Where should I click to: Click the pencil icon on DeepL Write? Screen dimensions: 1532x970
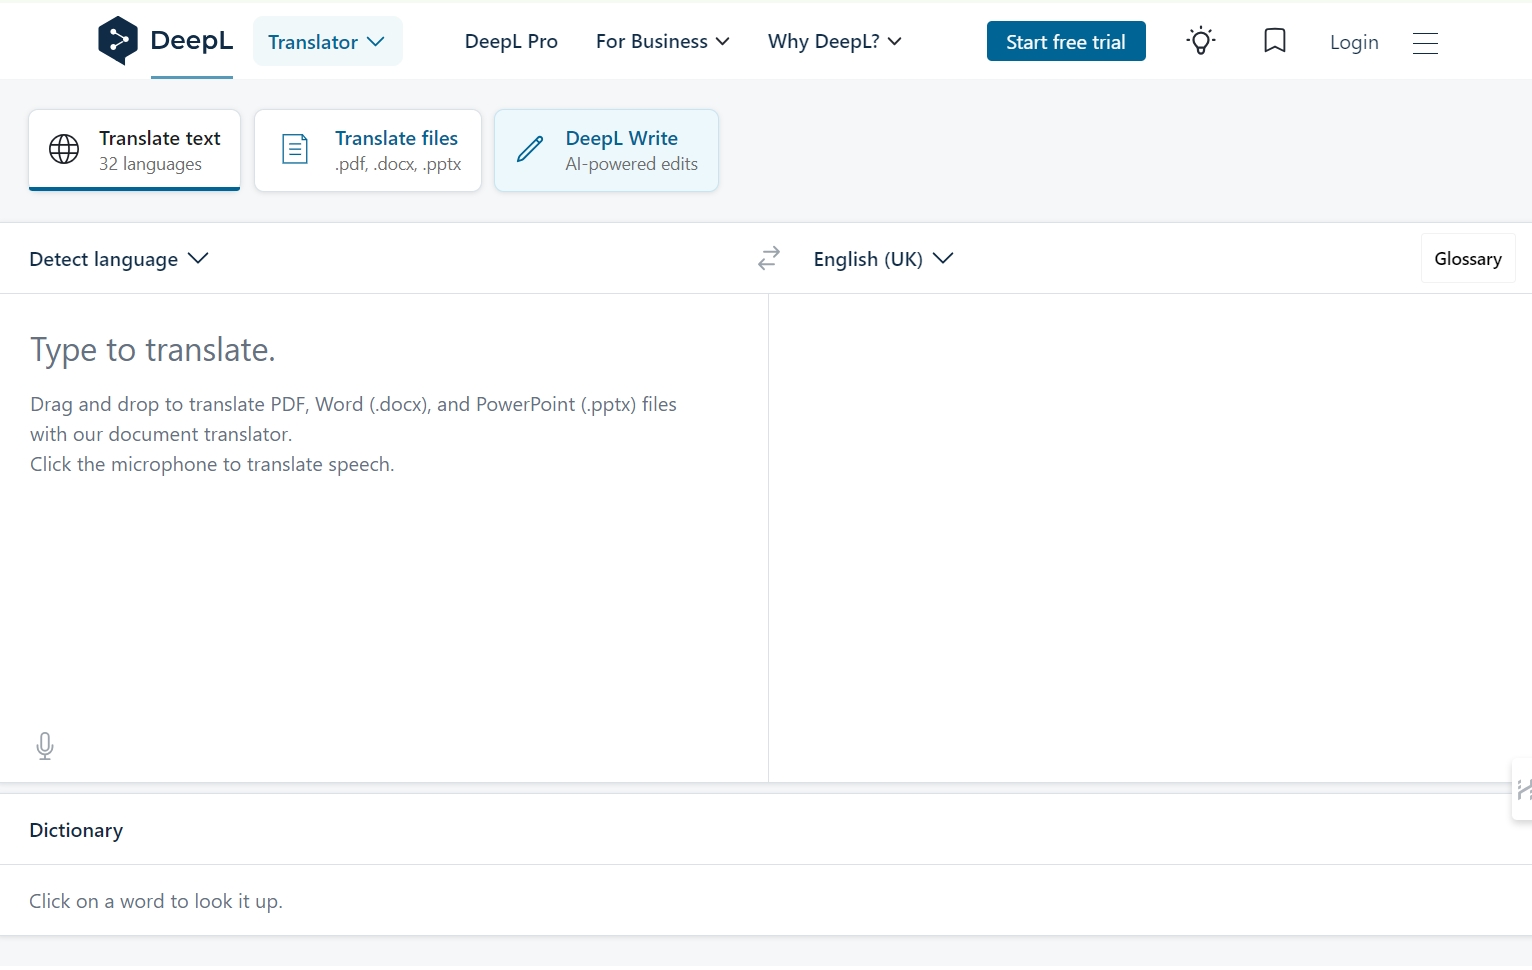coord(530,150)
